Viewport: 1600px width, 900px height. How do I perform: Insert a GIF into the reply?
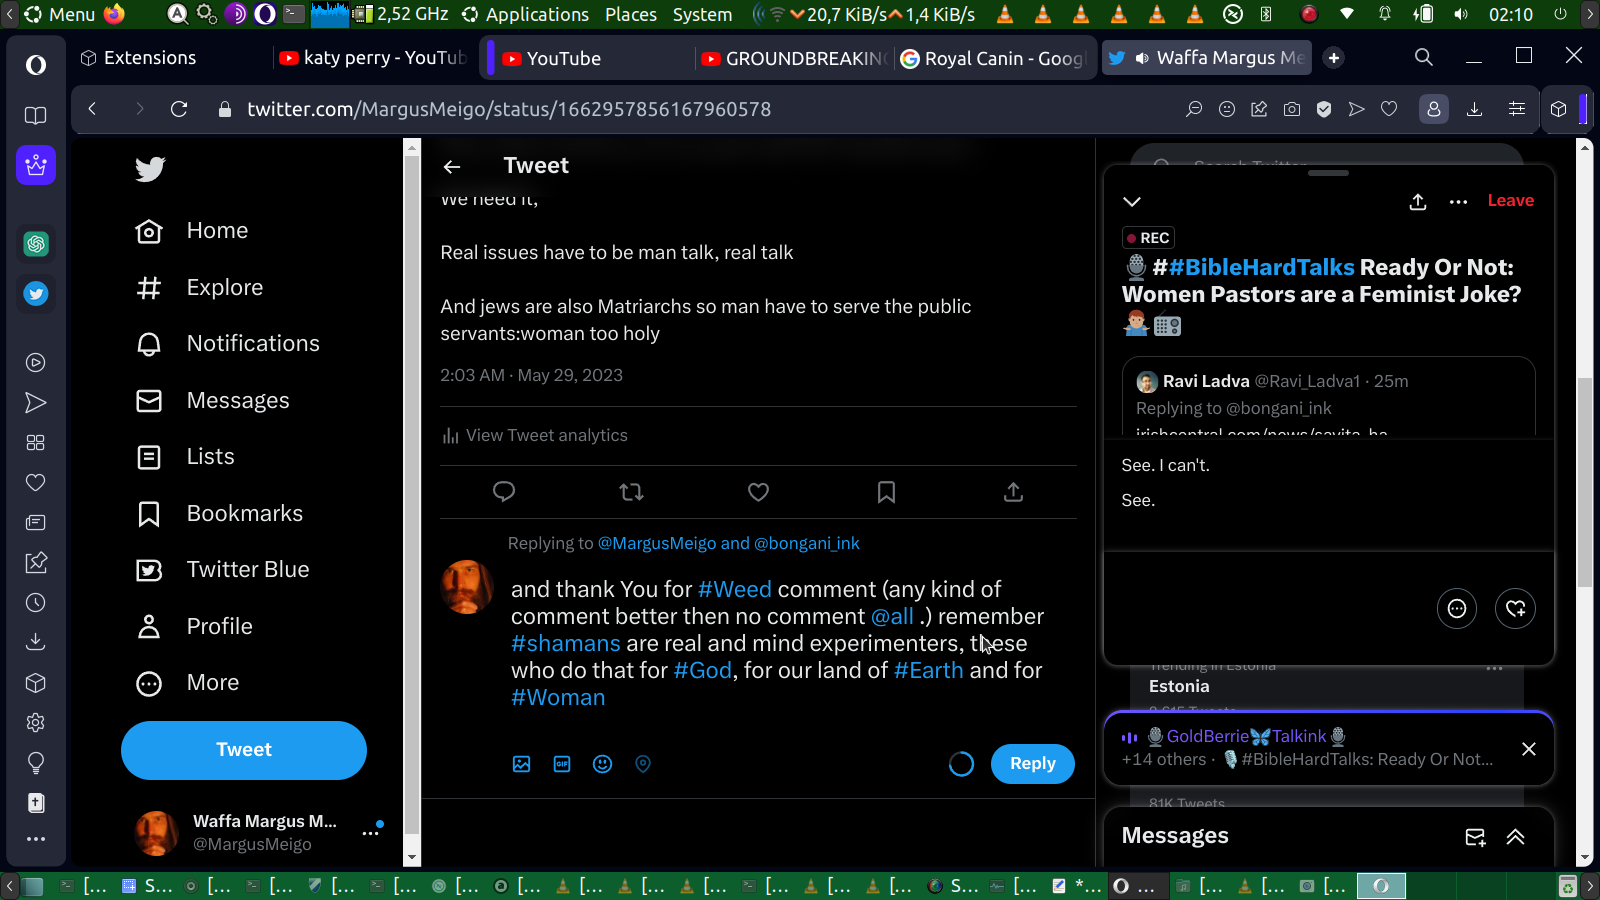[x=562, y=764]
